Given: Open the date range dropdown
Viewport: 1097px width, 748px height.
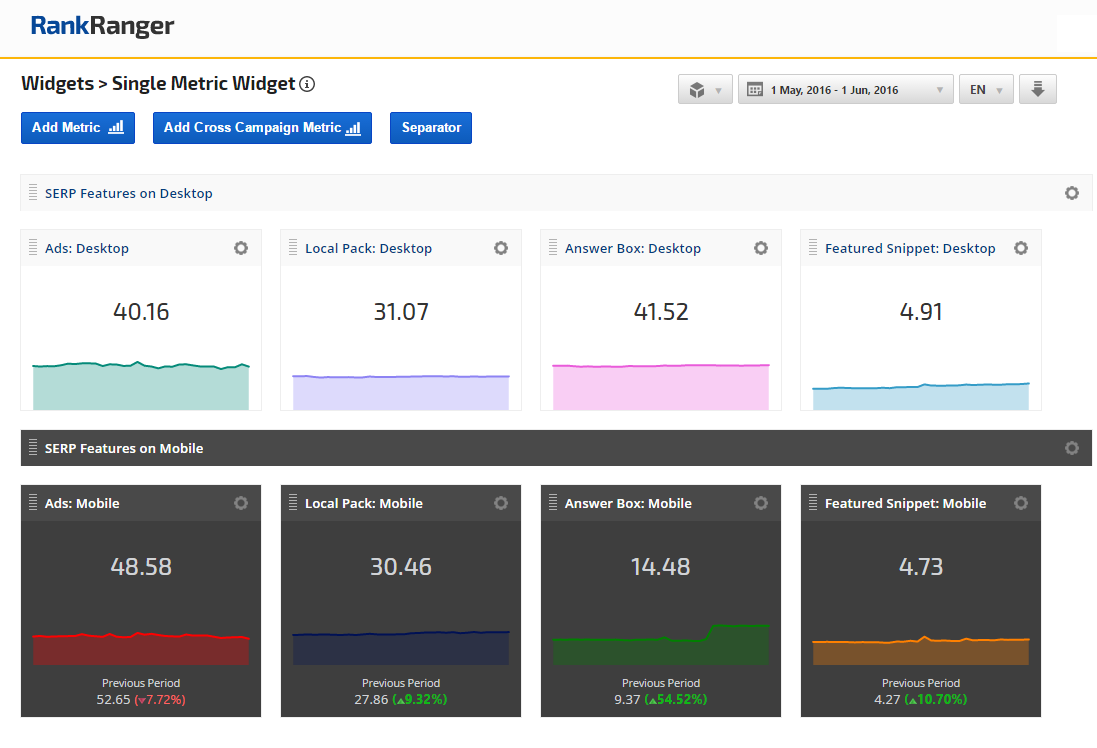Looking at the screenshot, I should (845, 89).
